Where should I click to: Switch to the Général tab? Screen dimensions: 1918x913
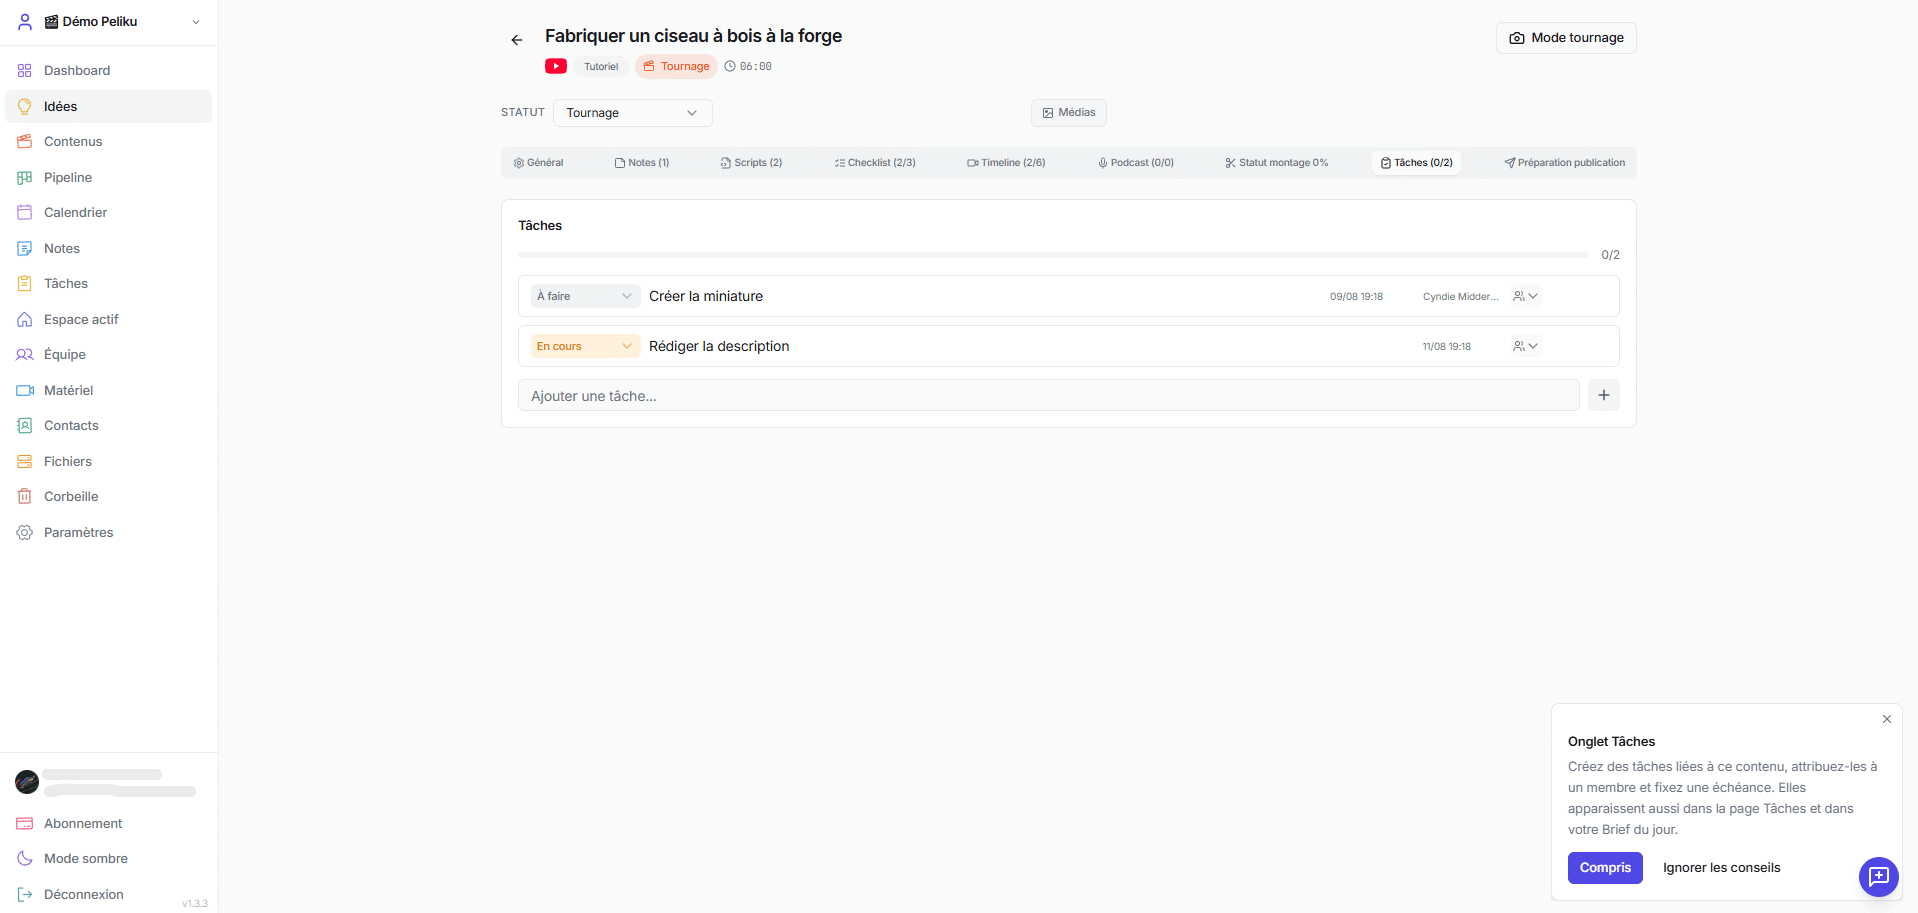click(539, 163)
